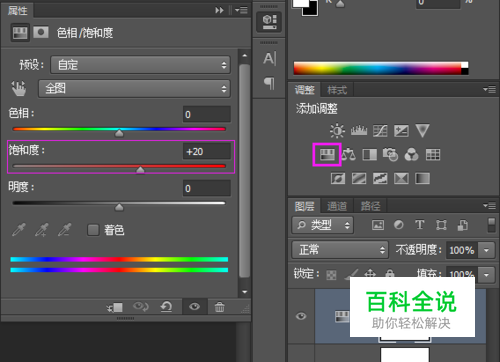
Task: Switch to the Channels tab
Action: pyautogui.click(x=337, y=206)
